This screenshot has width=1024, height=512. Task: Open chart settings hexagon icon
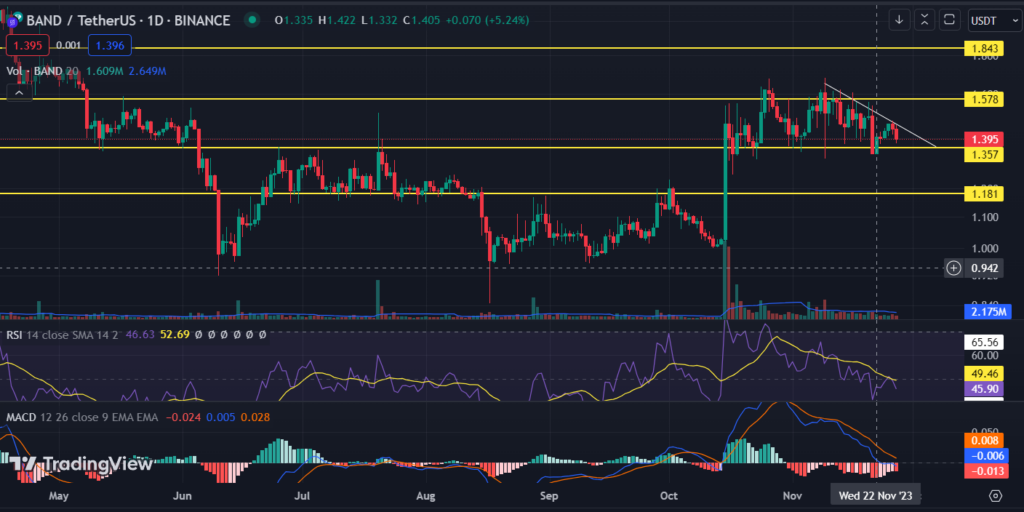995,495
